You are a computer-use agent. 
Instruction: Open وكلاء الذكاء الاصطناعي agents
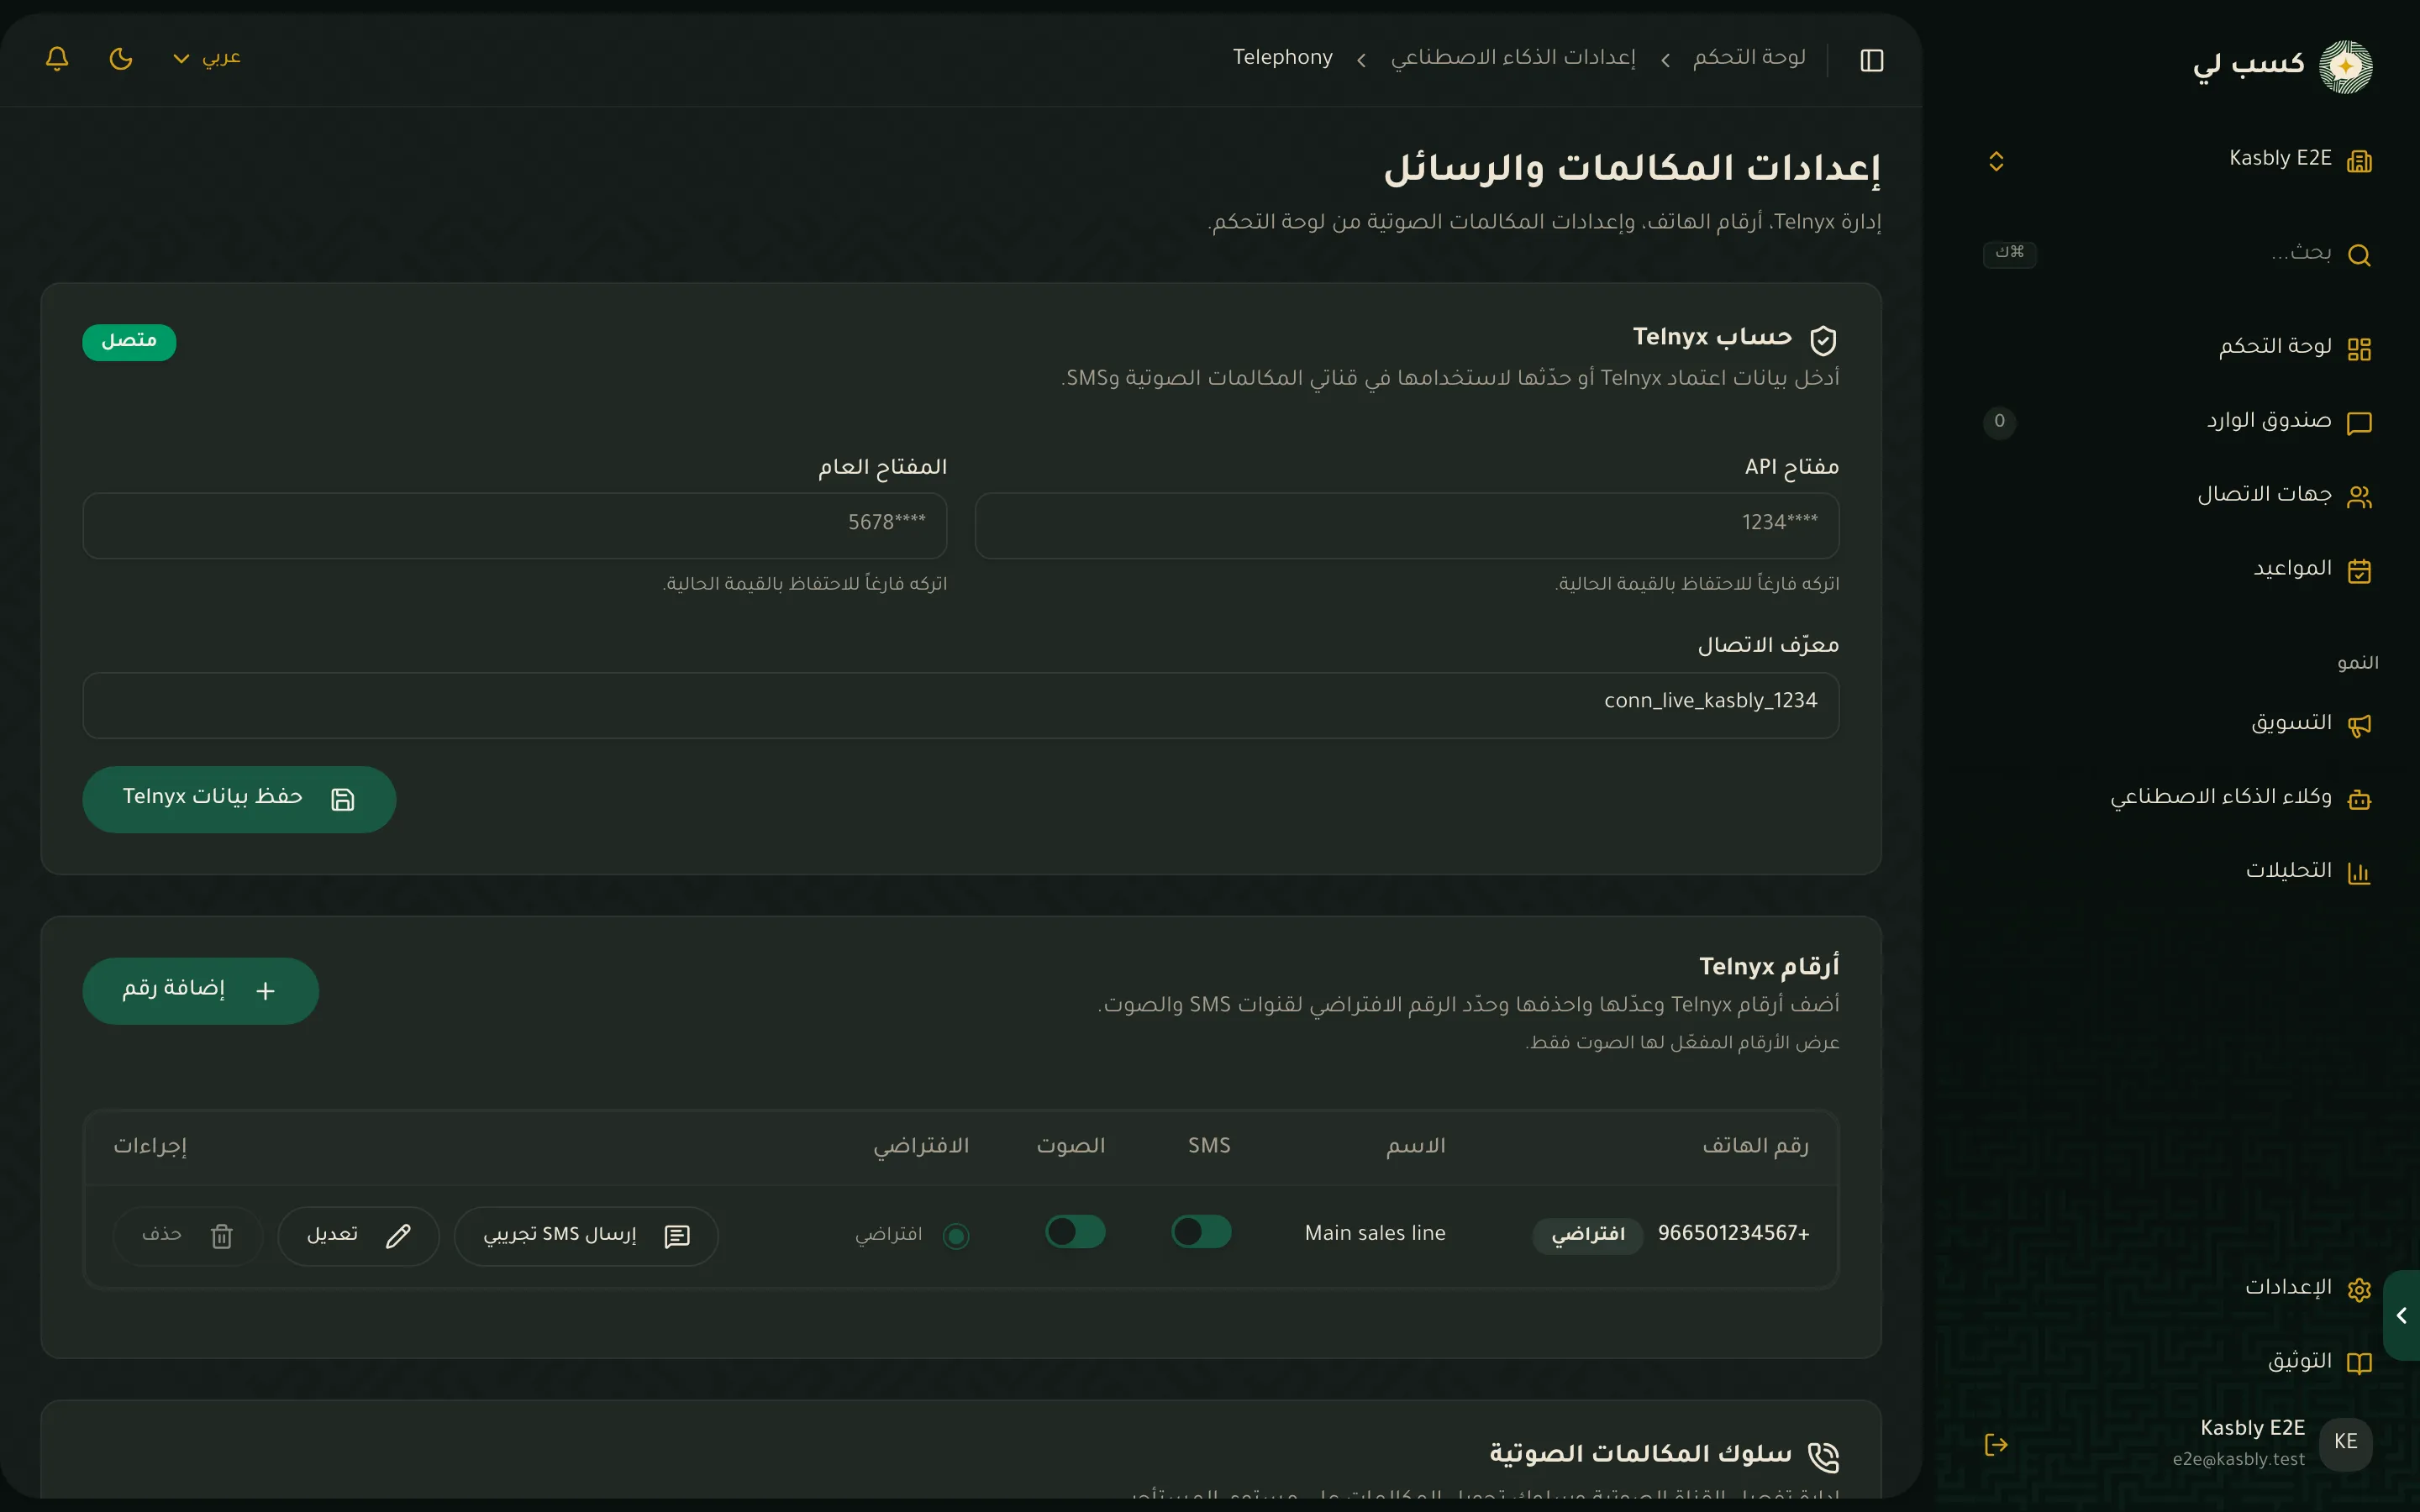pos(2178,798)
